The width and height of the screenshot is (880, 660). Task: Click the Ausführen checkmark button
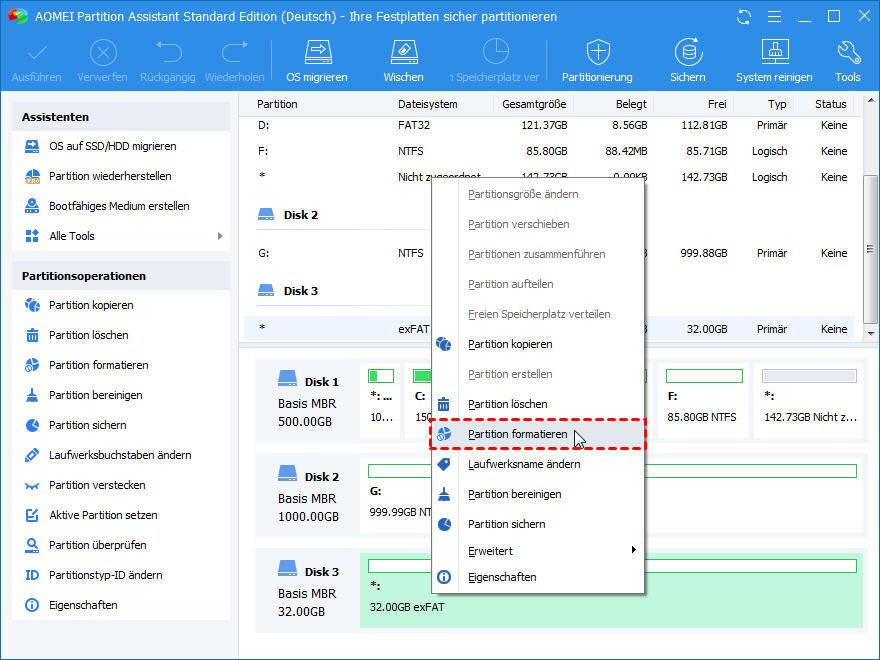36,61
